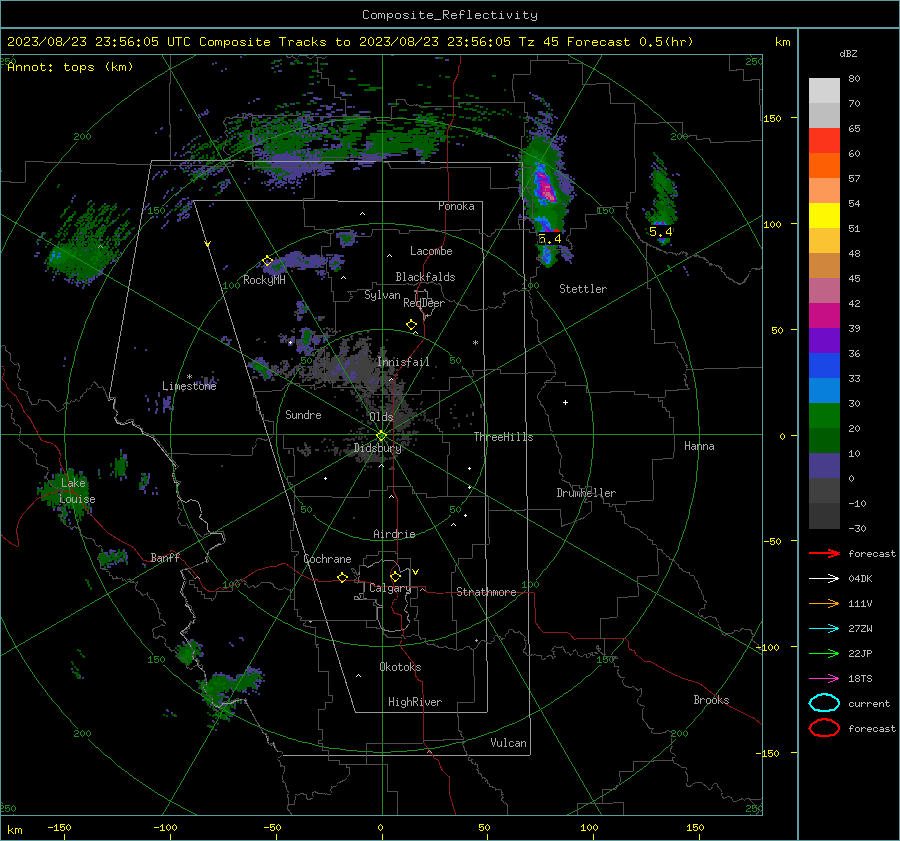Click the Hanna city label

[x=699, y=446]
